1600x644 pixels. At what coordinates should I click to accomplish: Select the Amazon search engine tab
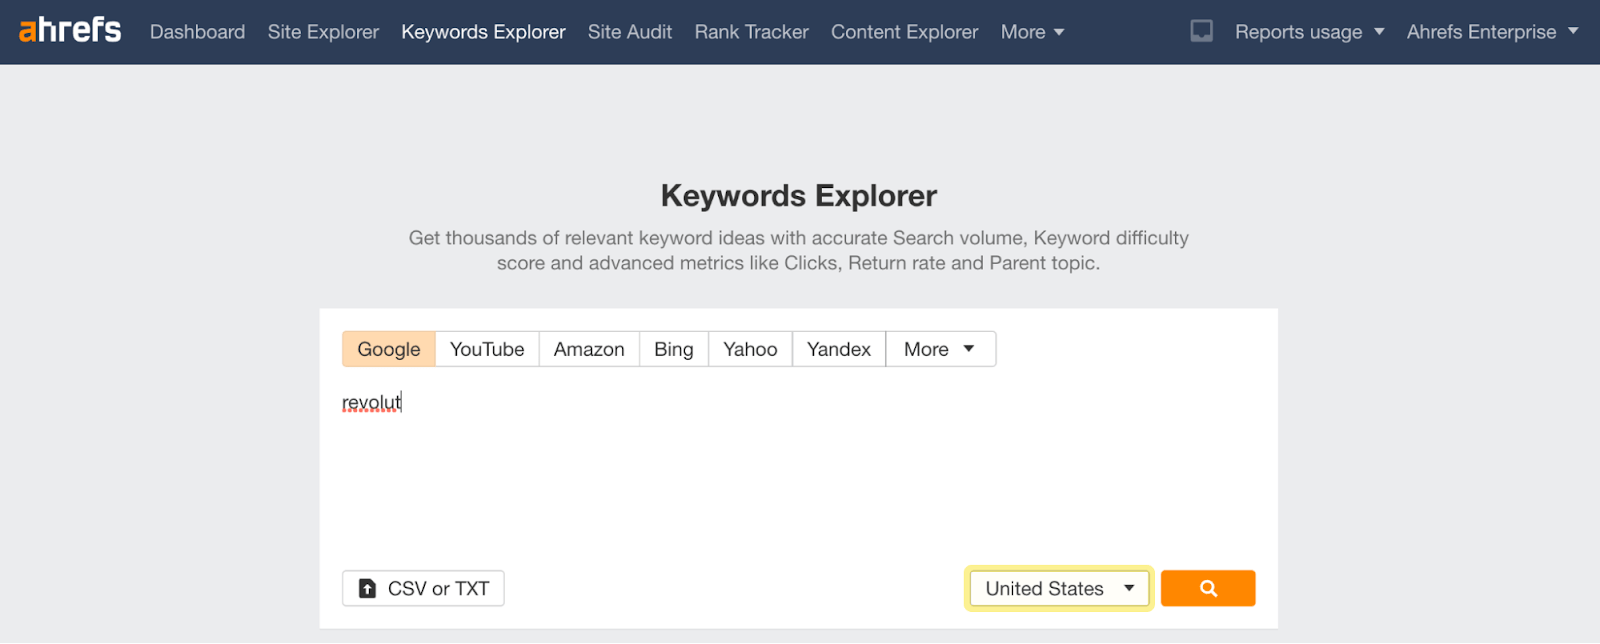coord(588,349)
